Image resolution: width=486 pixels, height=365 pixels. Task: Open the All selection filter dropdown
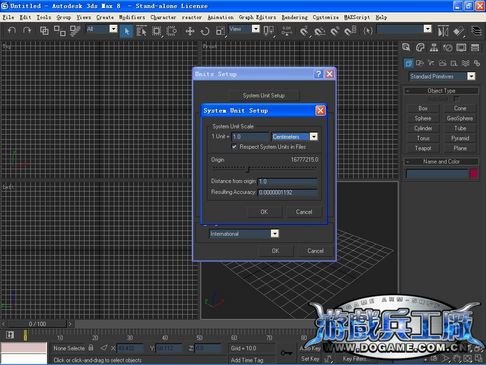114,29
